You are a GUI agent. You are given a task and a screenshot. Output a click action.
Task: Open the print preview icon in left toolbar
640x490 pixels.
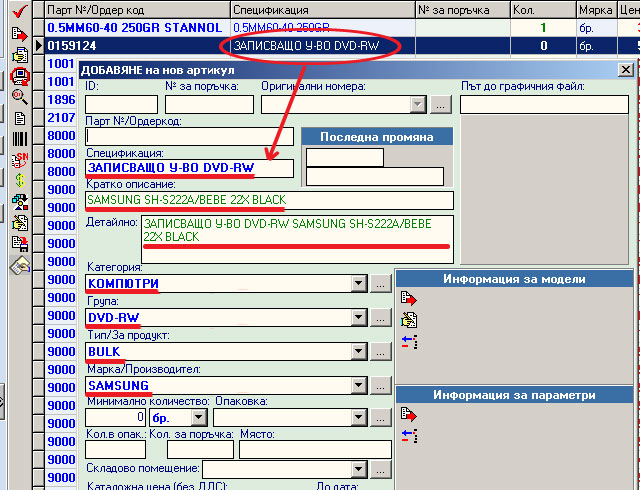pos(20,55)
